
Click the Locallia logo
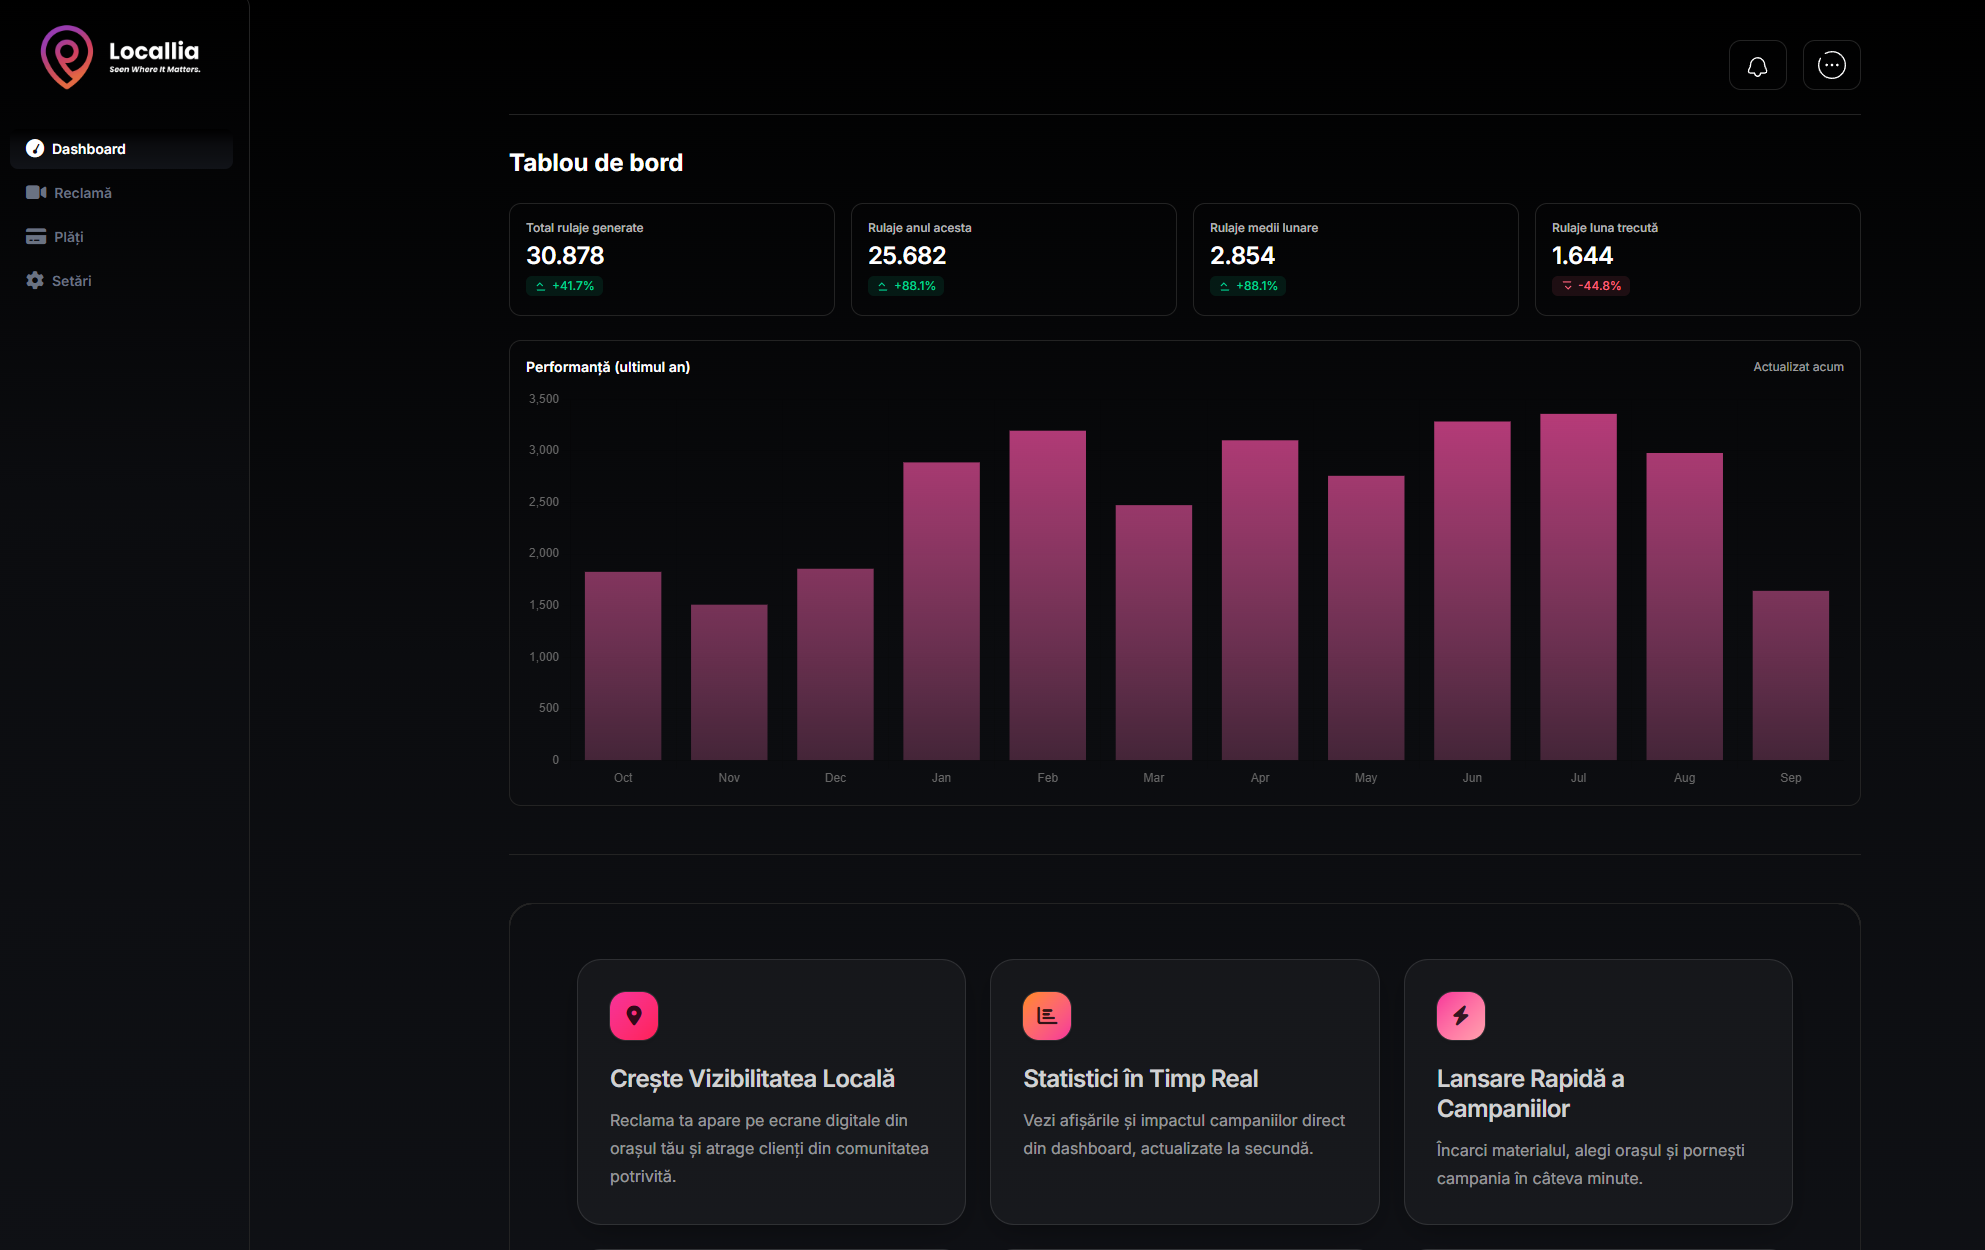click(120, 56)
